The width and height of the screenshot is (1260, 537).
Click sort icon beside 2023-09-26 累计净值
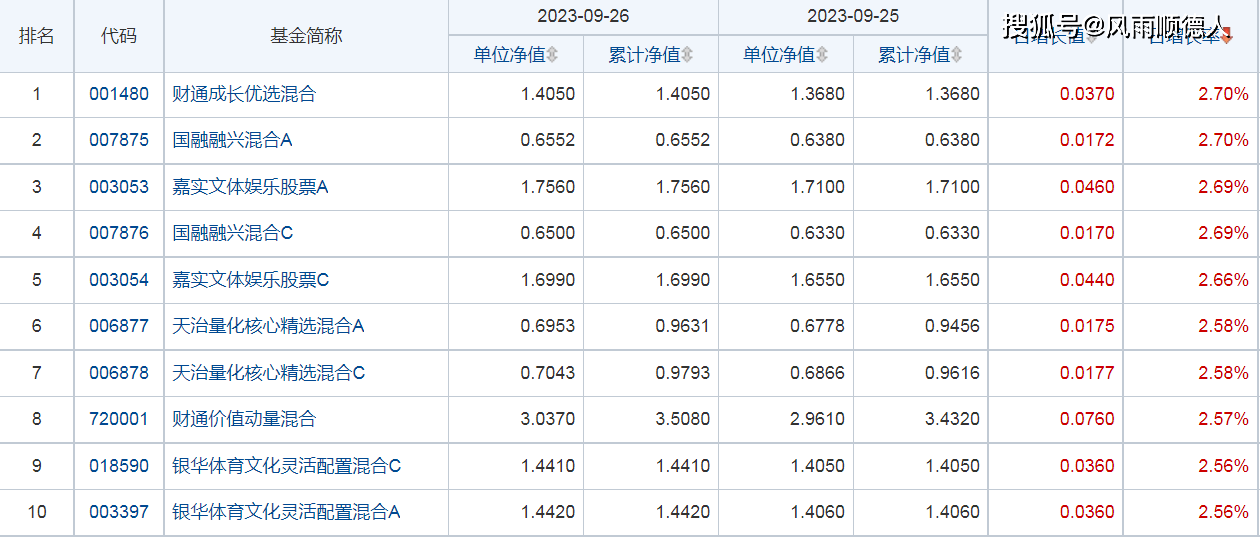[x=687, y=55]
